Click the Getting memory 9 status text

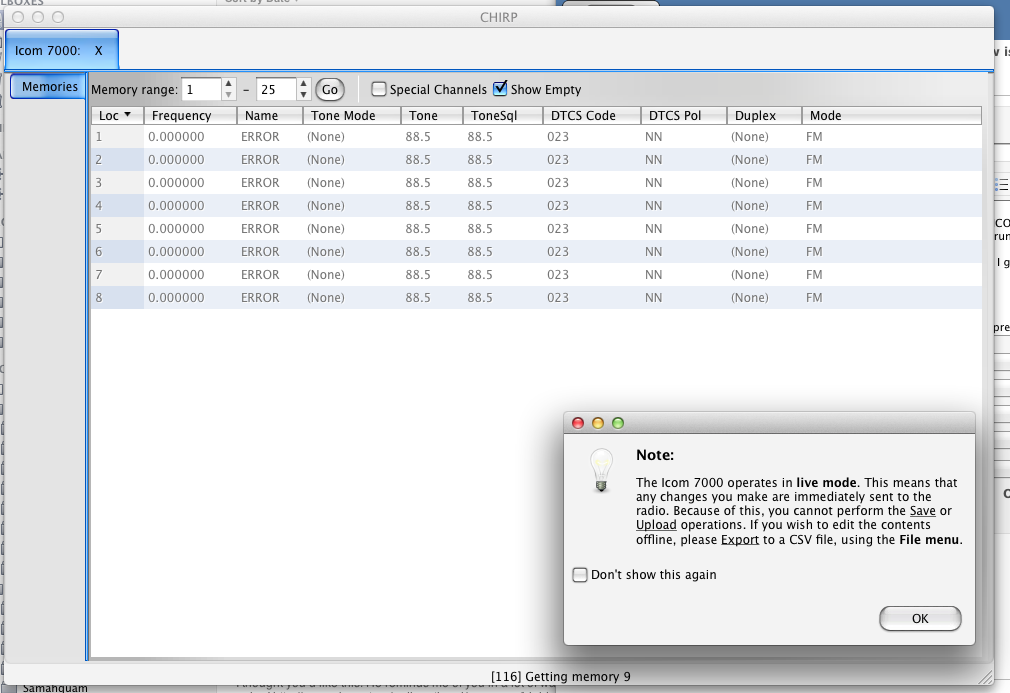[x=560, y=676]
